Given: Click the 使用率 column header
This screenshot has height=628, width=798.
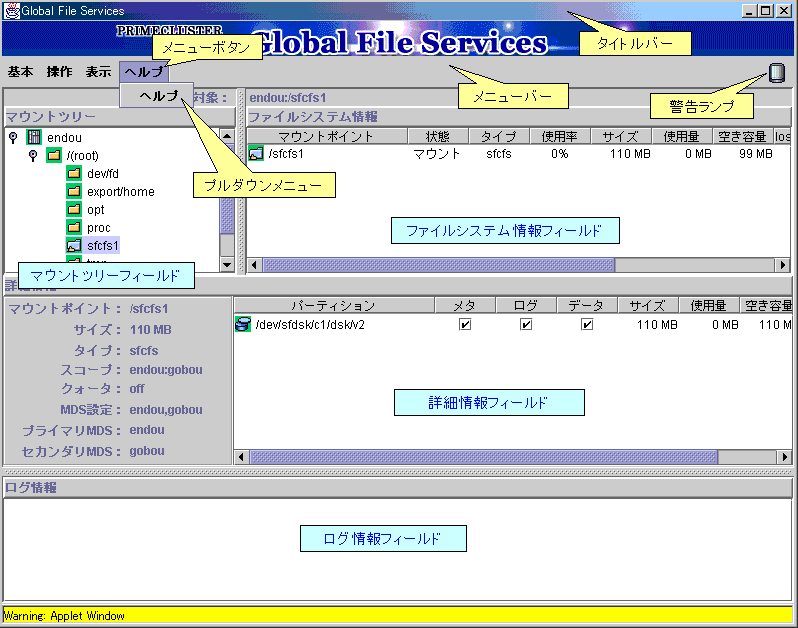Looking at the screenshot, I should [560, 136].
